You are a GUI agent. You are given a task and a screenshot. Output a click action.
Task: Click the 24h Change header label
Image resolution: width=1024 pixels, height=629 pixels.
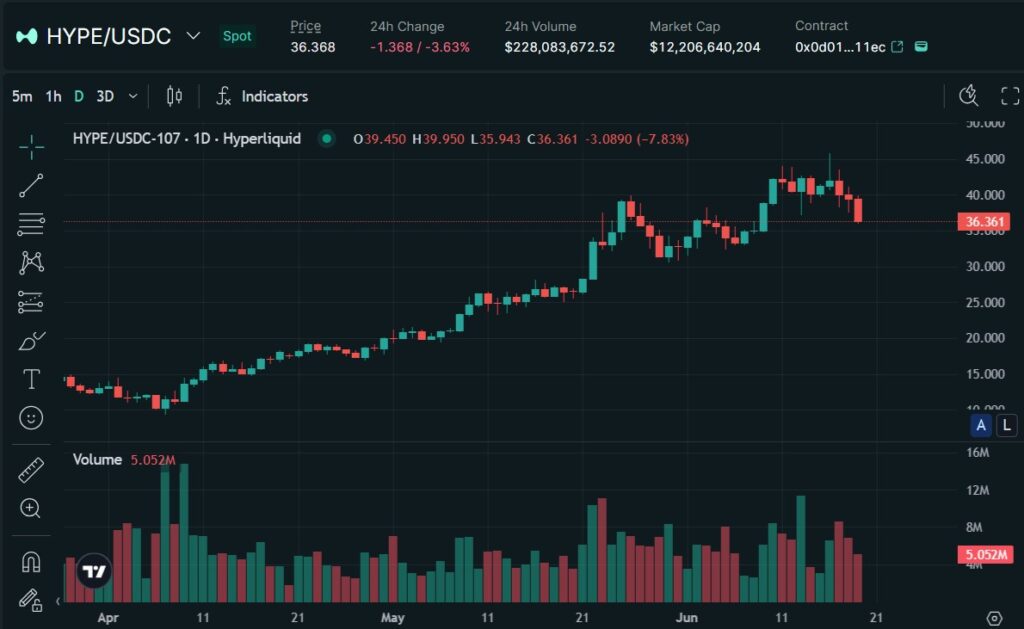tap(407, 26)
